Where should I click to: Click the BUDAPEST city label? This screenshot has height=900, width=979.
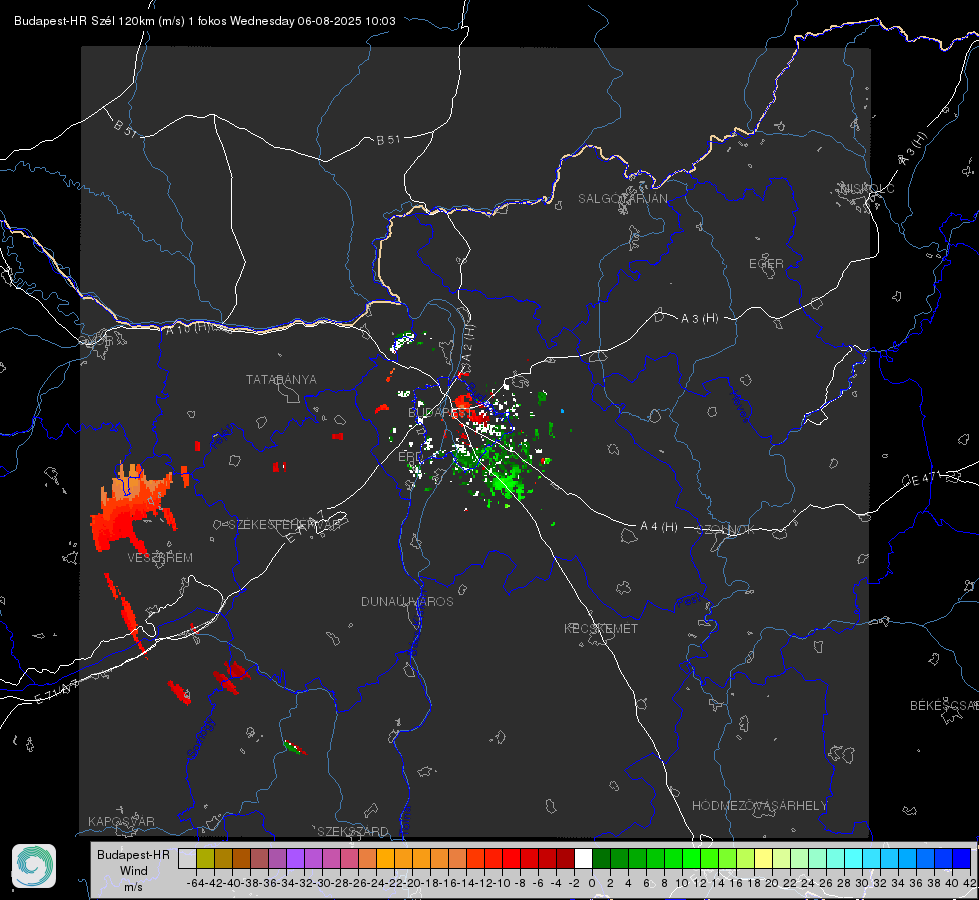coord(440,412)
